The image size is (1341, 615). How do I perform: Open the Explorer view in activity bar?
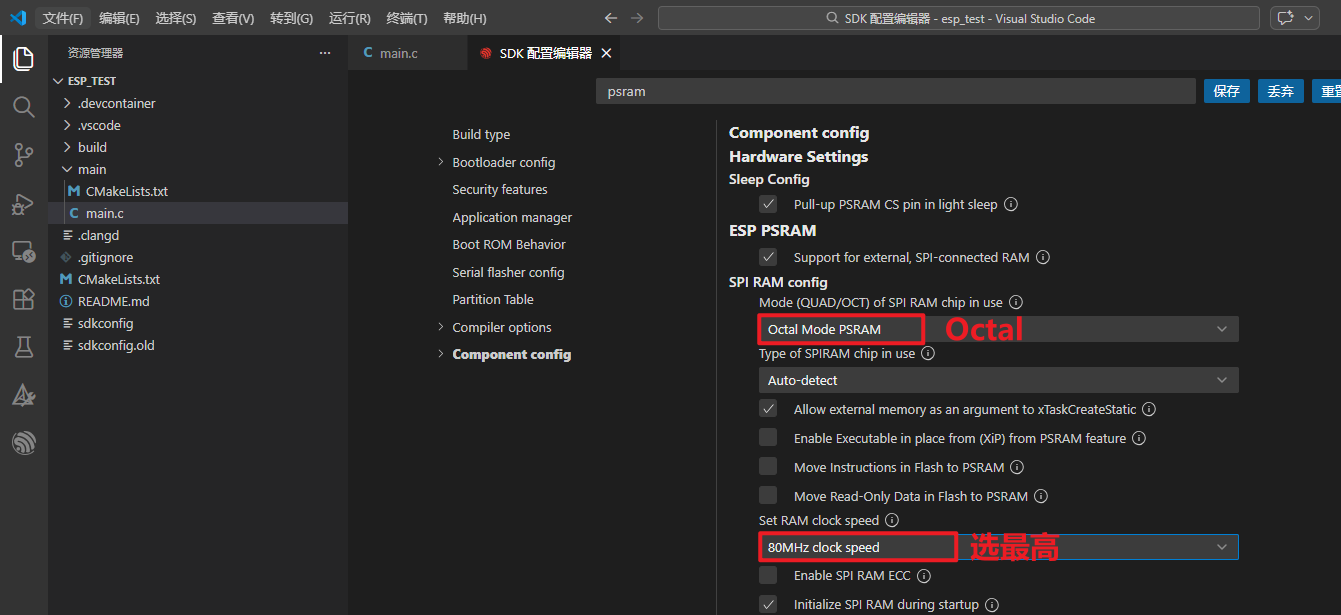[x=23, y=59]
